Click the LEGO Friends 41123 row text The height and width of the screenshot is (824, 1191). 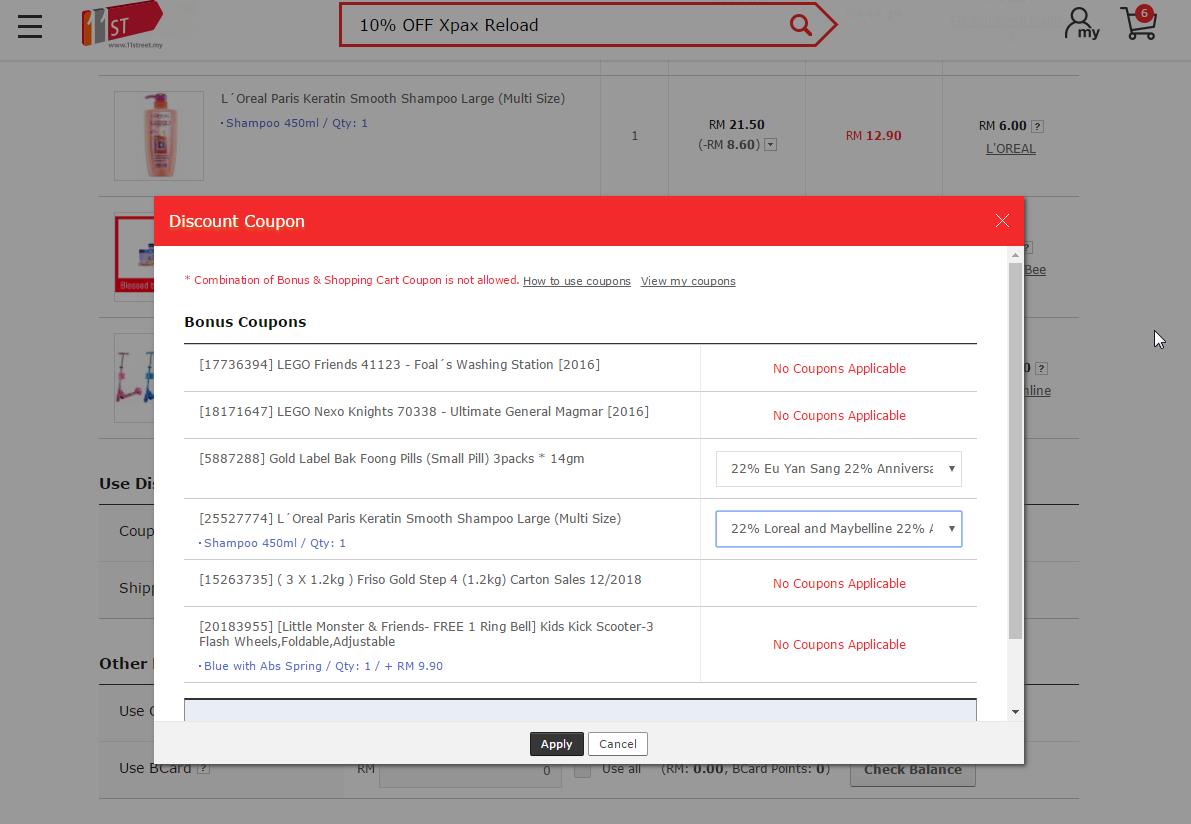tap(400, 365)
